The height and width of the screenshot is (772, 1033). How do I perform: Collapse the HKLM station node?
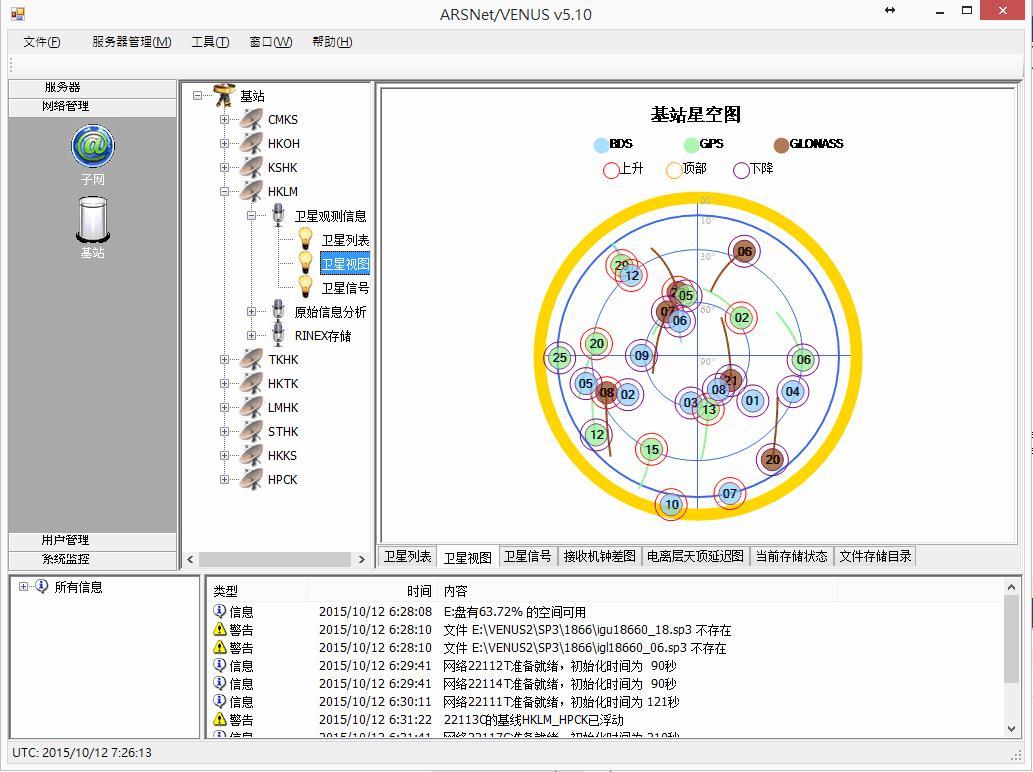(x=225, y=191)
